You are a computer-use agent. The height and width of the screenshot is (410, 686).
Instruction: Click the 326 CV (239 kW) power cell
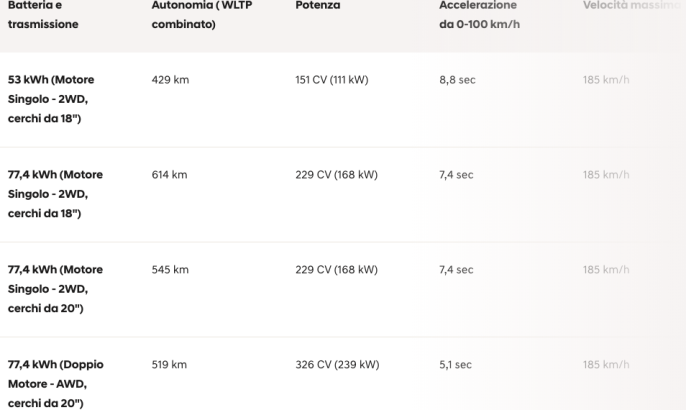[337, 365]
